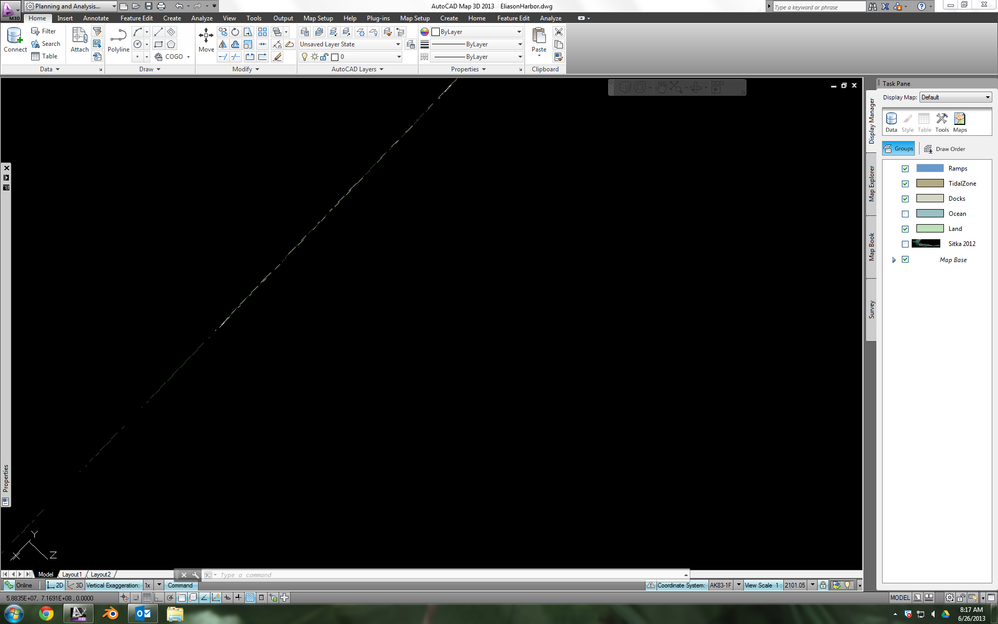This screenshot has height=624, width=998.
Task: Click the Command button in status bar
Action: (x=180, y=585)
